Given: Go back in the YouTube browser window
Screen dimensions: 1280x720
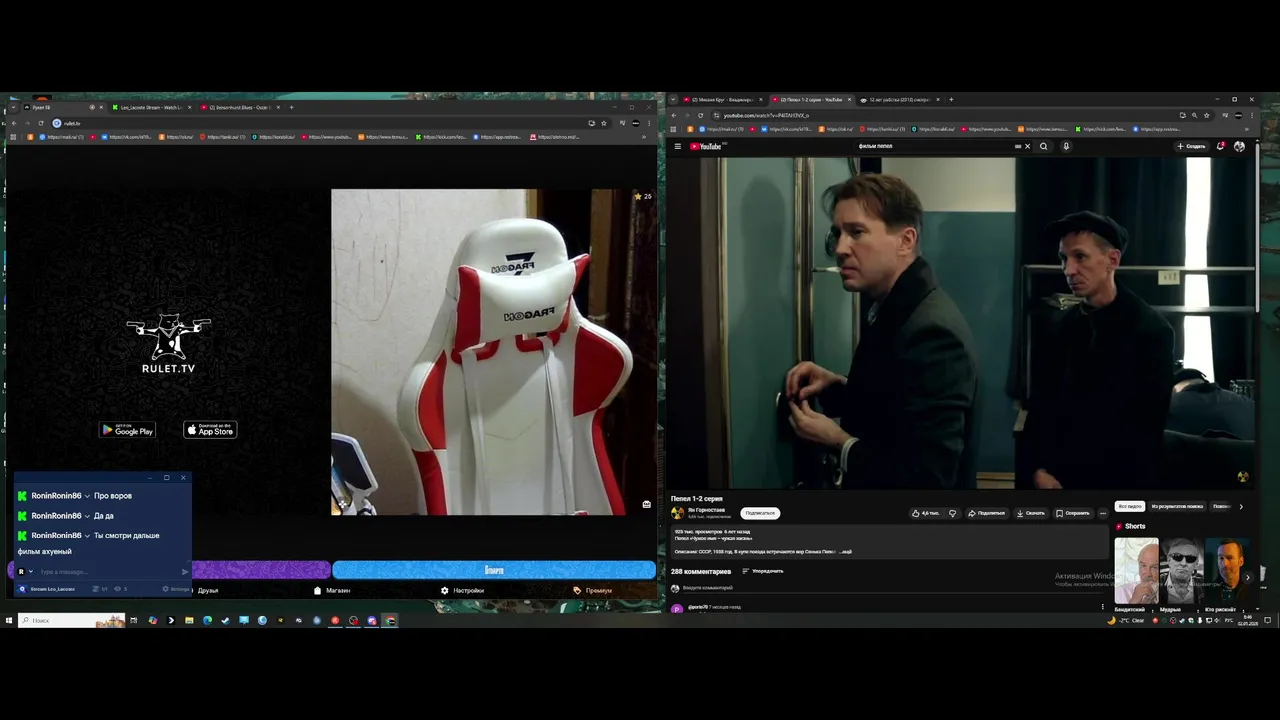Looking at the screenshot, I should click(x=673, y=115).
